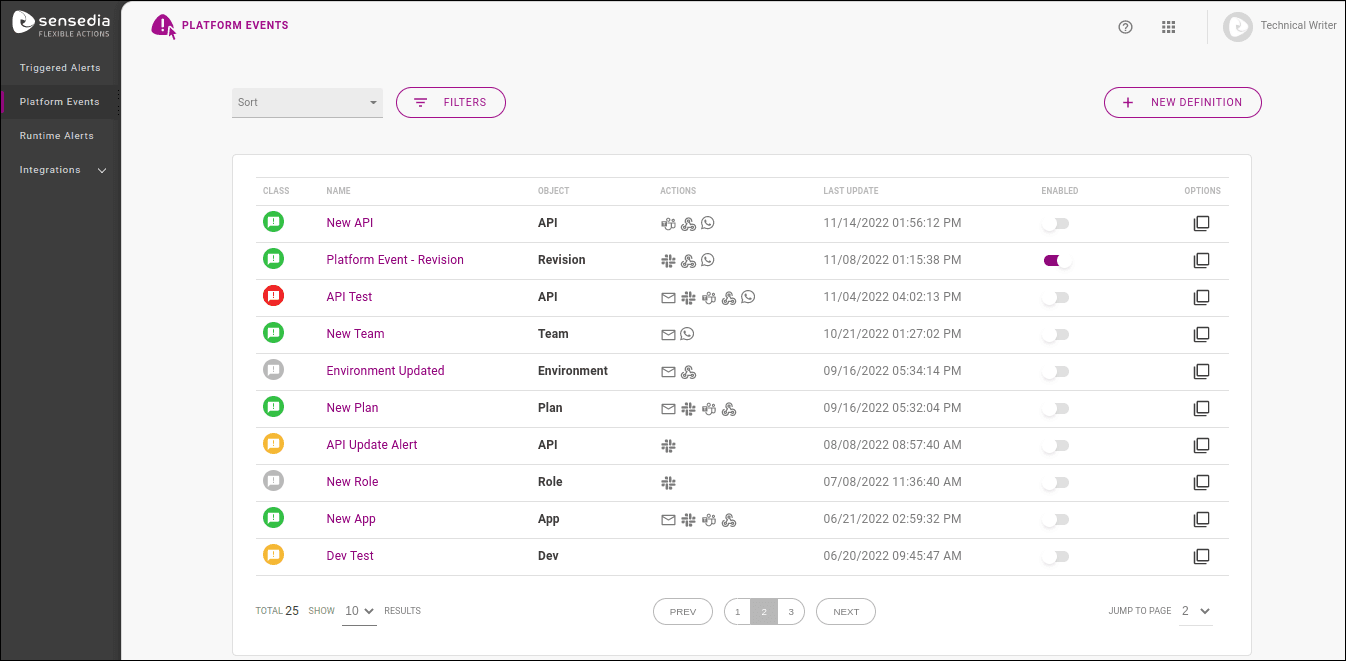Viewport: 1346px width, 661px height.
Task: Click the Microsoft Teams action icon for New API
Action: click(x=668, y=223)
